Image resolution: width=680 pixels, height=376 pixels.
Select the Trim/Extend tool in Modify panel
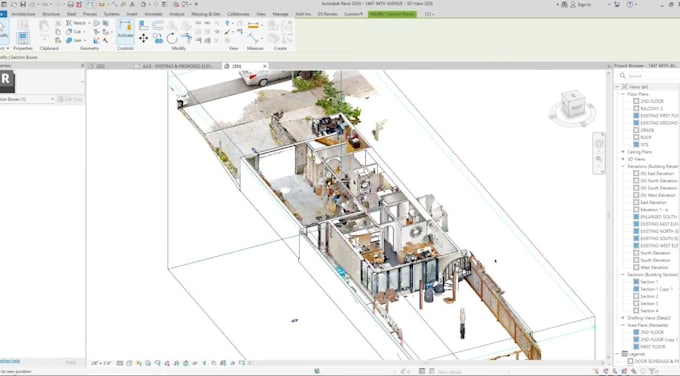(187, 39)
